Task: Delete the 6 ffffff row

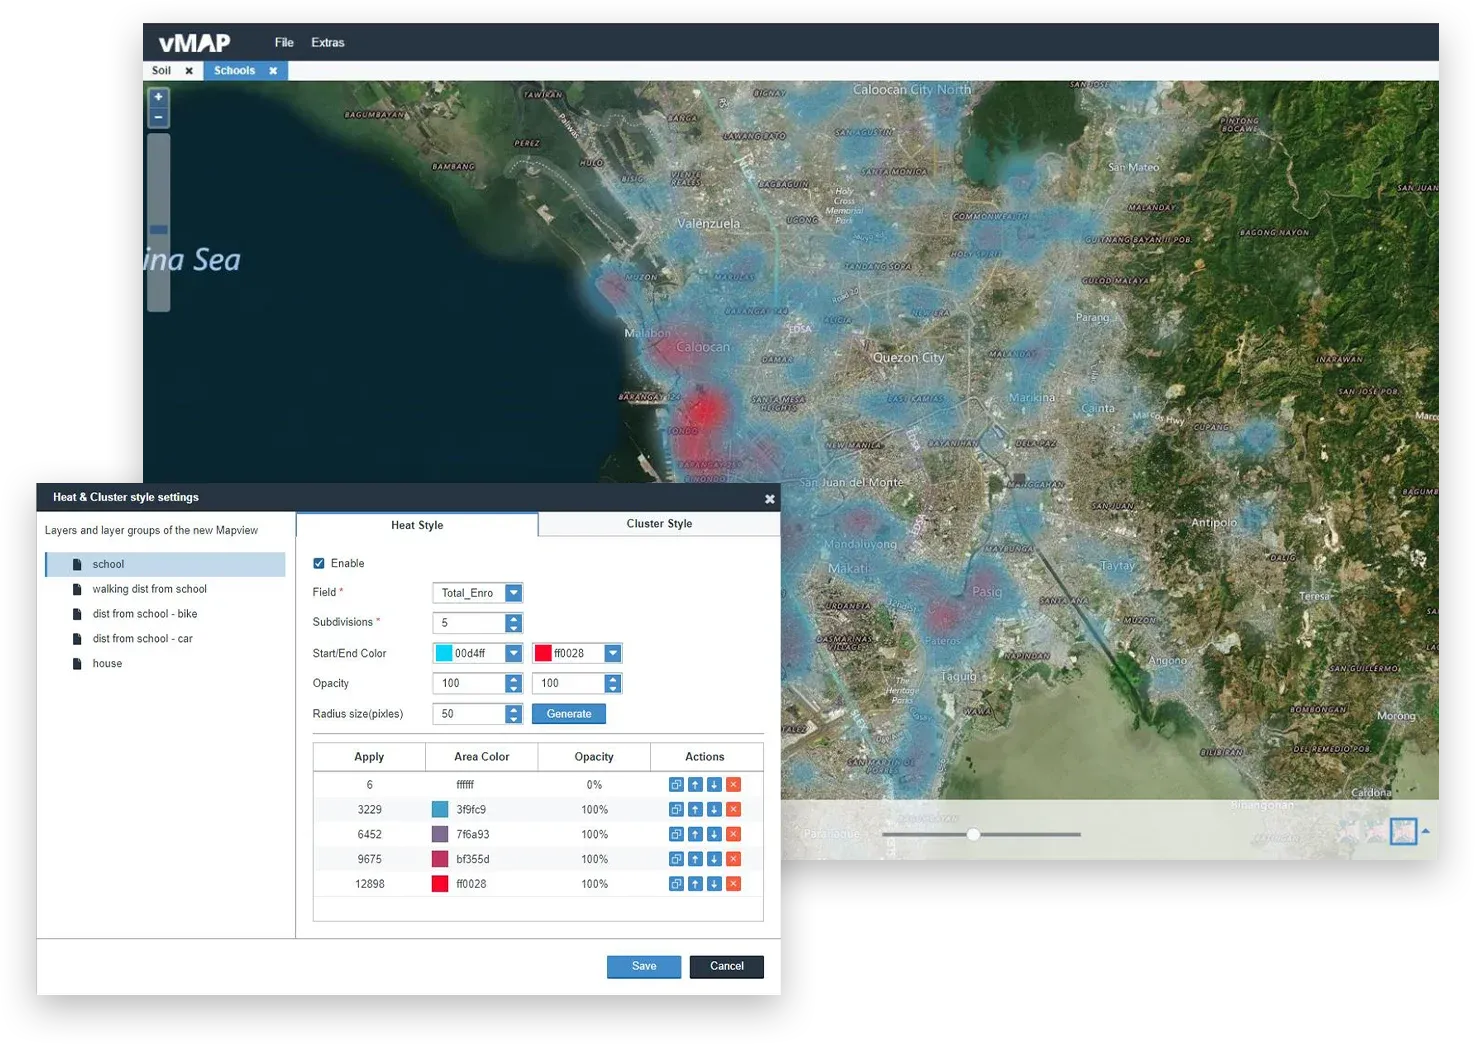Action: [733, 785]
